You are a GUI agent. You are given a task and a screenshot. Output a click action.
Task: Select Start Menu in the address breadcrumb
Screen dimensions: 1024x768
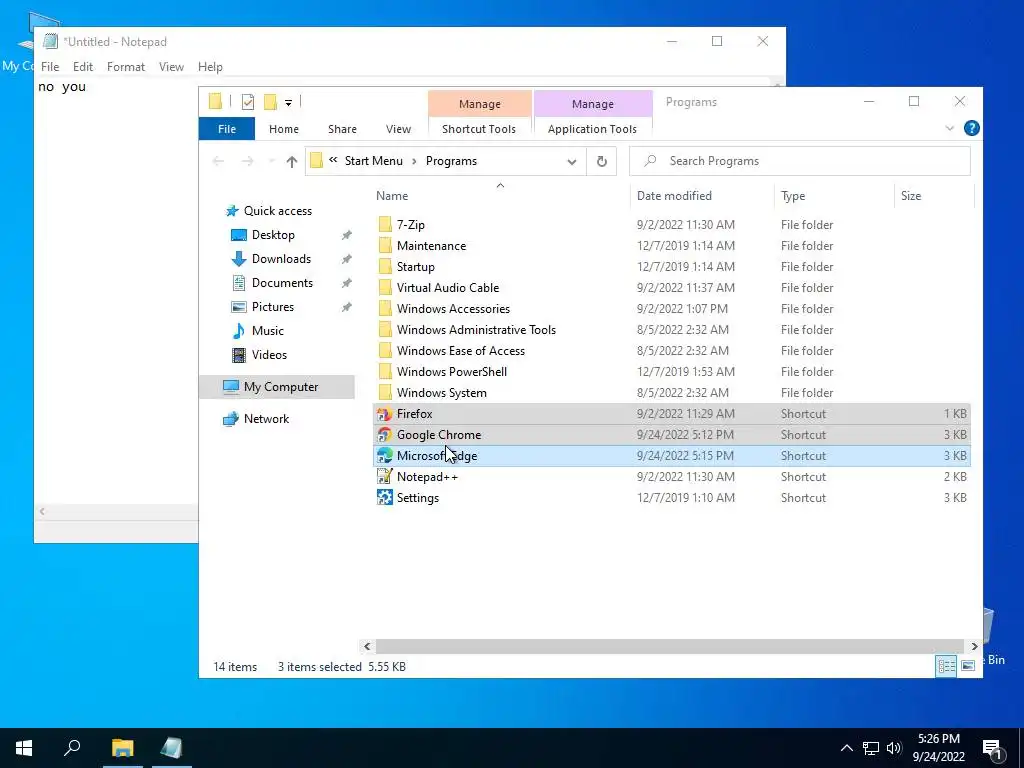click(x=374, y=161)
